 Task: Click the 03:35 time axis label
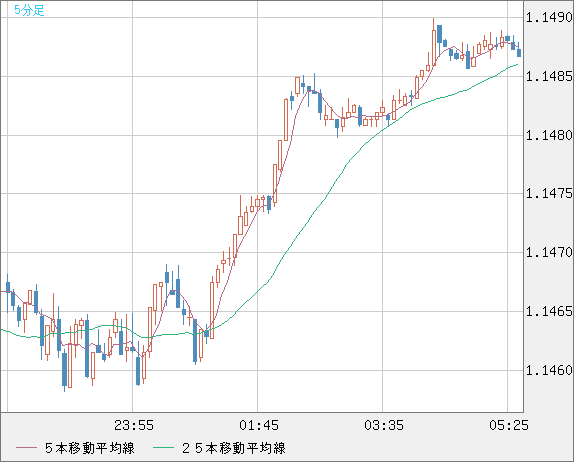click(384, 425)
